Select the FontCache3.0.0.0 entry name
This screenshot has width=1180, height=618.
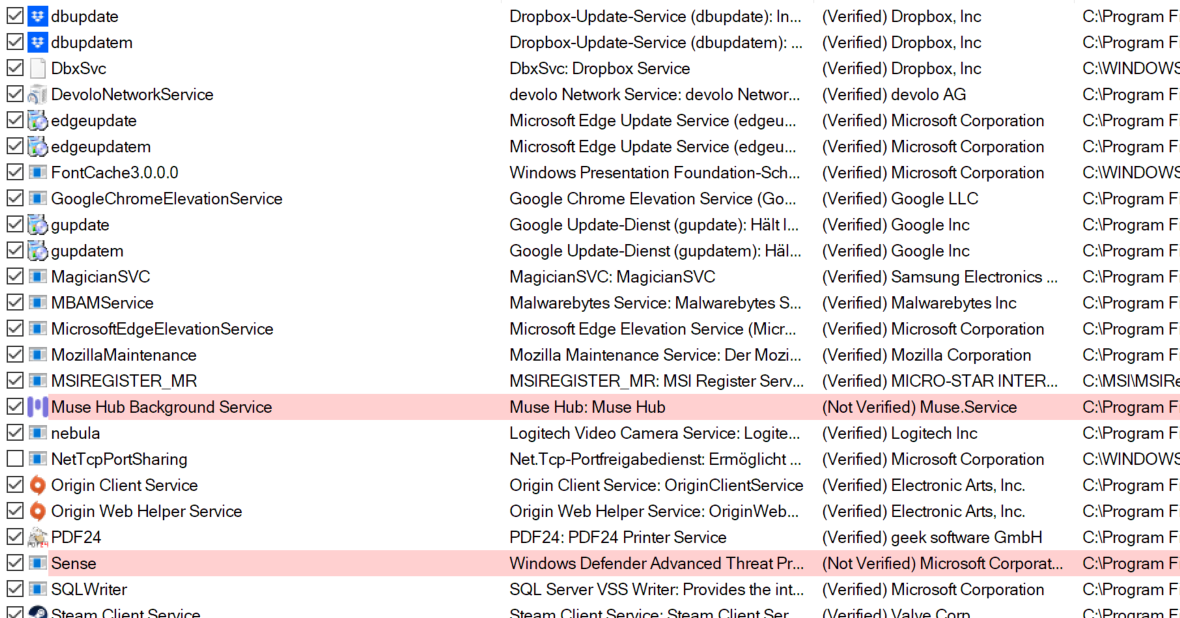(114, 172)
